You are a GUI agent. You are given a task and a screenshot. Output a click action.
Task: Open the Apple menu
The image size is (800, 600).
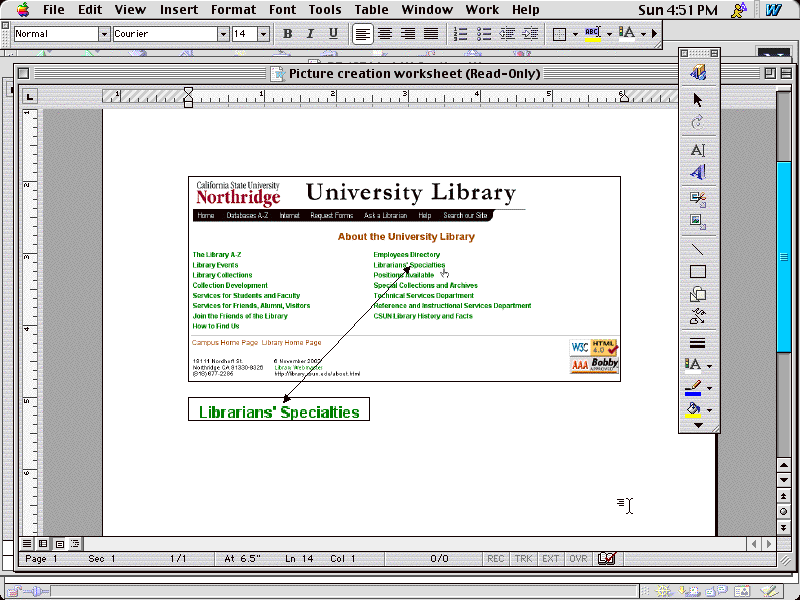(23, 9)
